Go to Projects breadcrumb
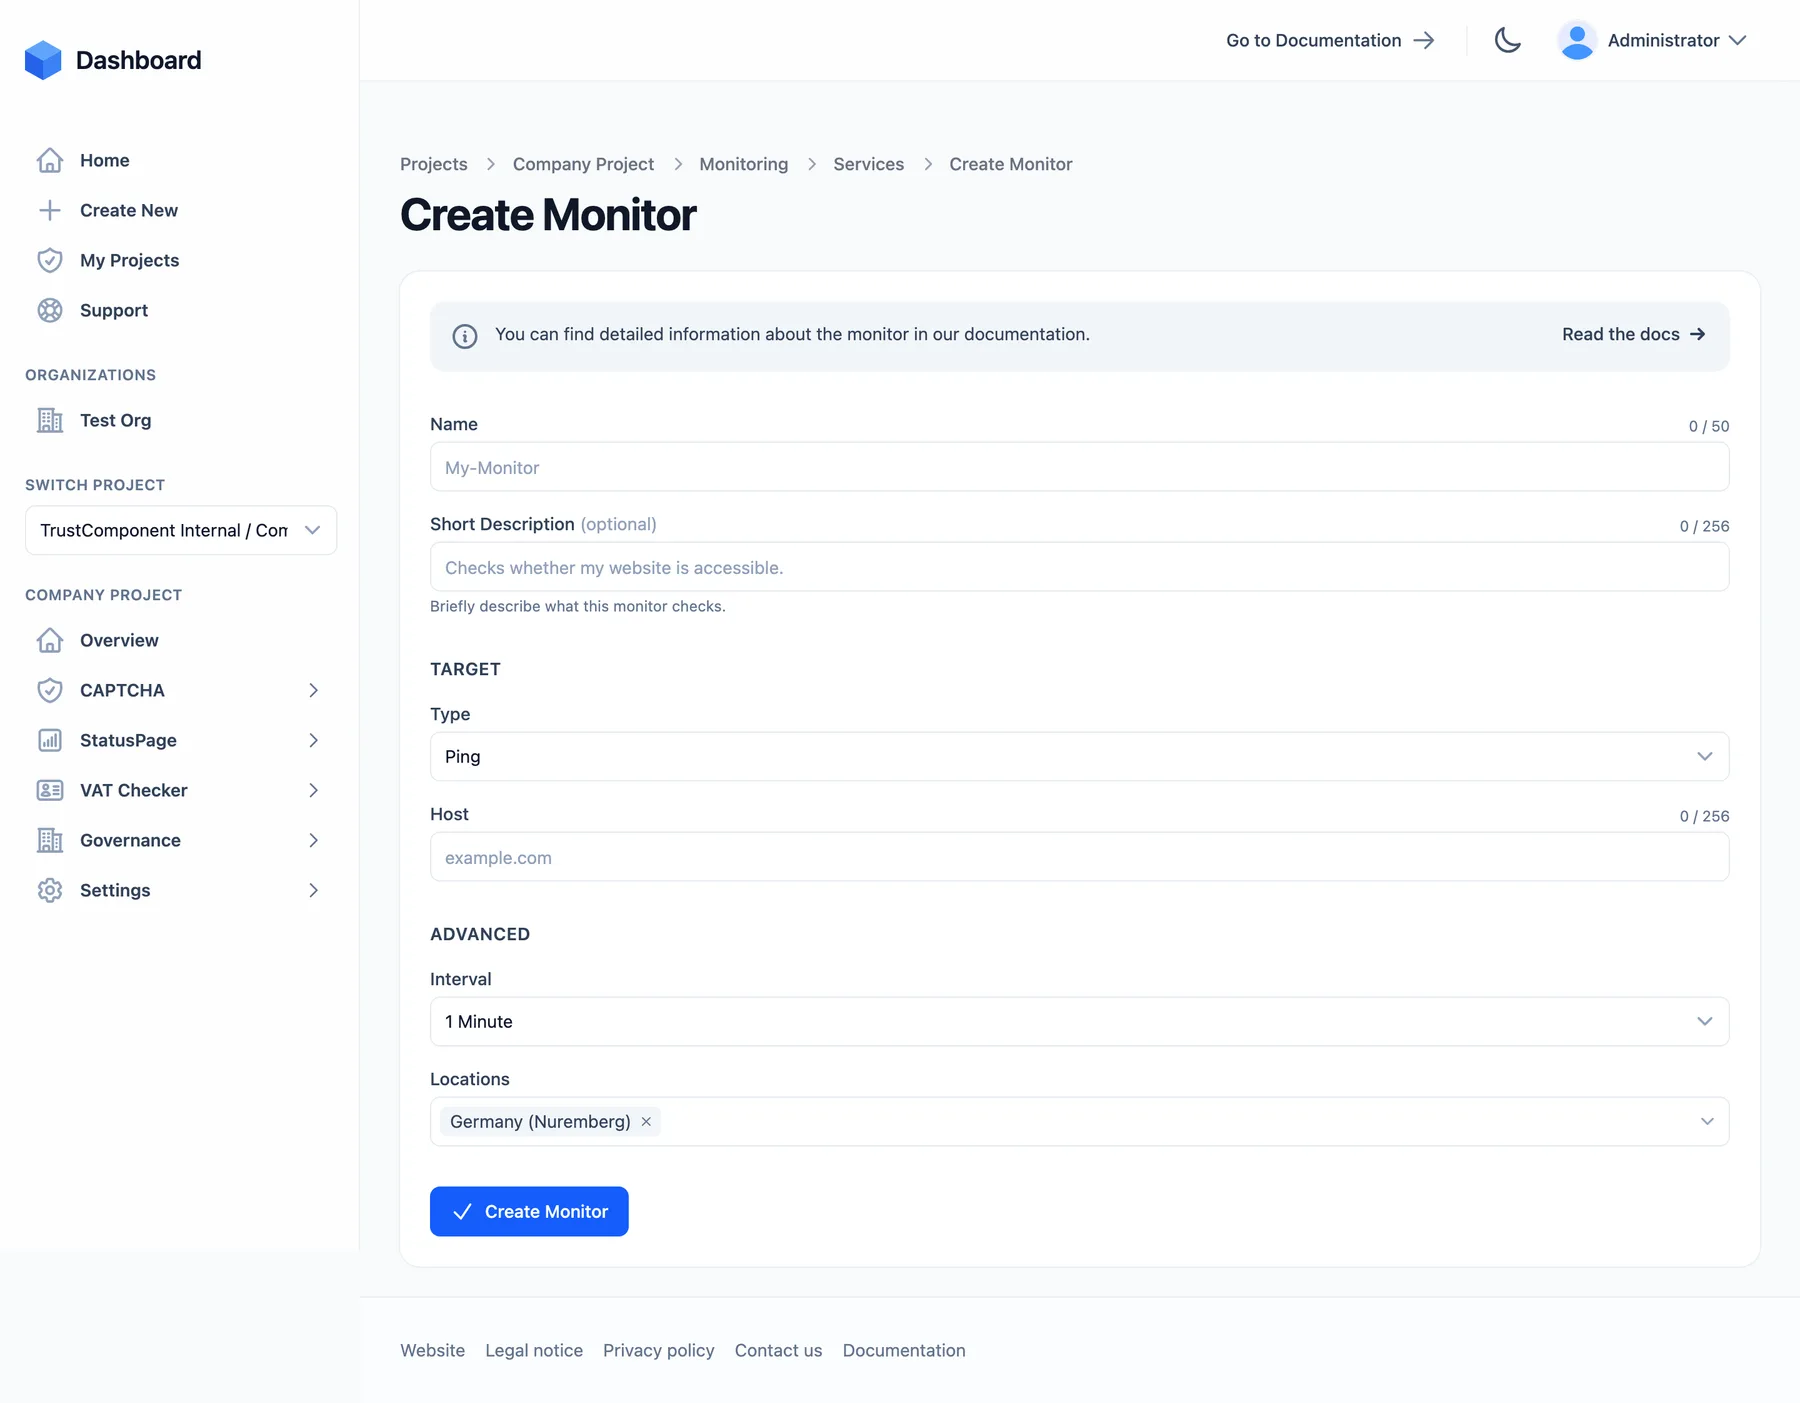1800x1403 pixels. [434, 164]
